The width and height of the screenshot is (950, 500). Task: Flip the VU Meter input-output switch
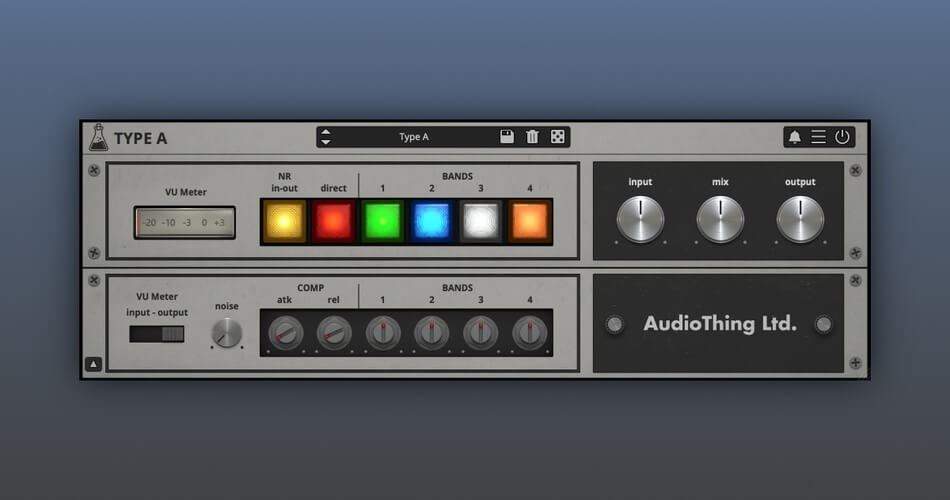(x=157, y=334)
